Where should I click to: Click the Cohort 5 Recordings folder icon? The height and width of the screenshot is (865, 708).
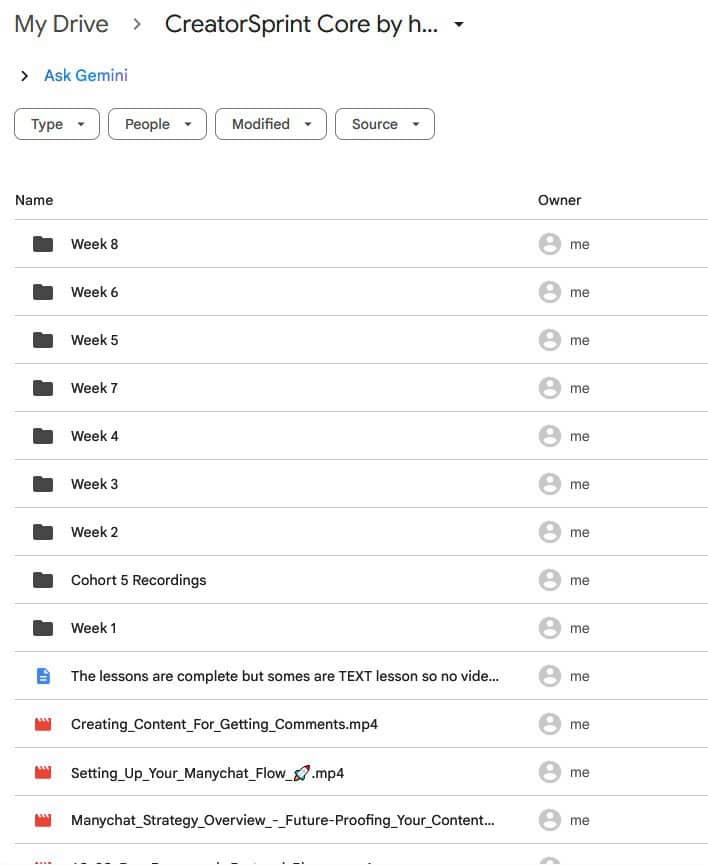[x=42, y=580]
